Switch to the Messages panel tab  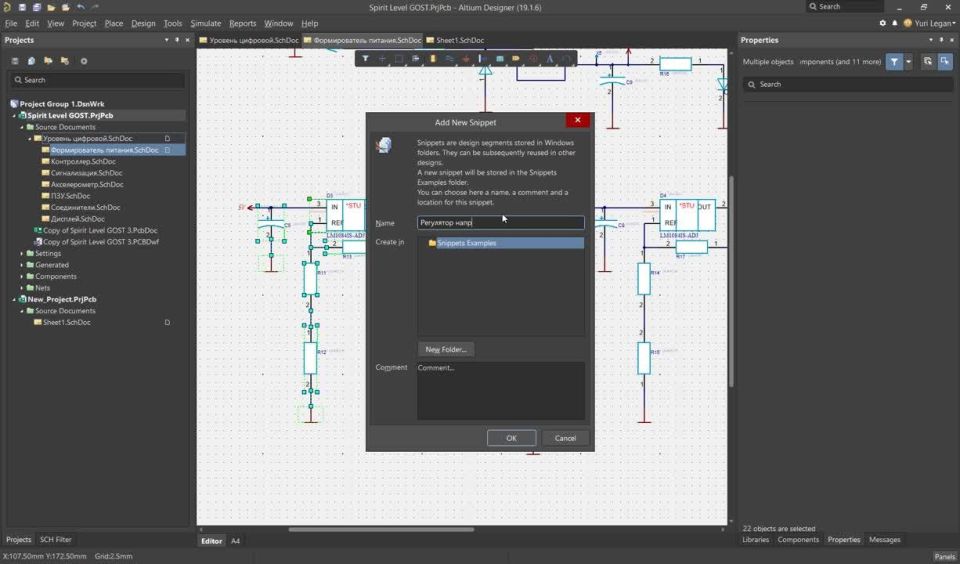click(885, 540)
